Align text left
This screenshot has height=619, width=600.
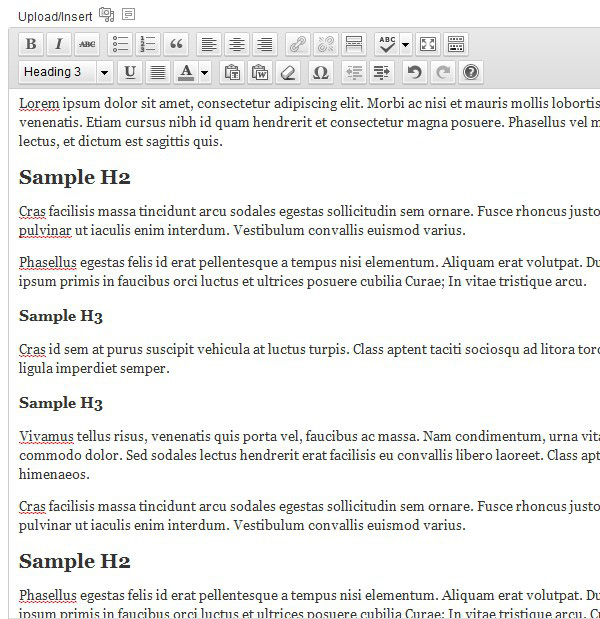tap(209, 44)
